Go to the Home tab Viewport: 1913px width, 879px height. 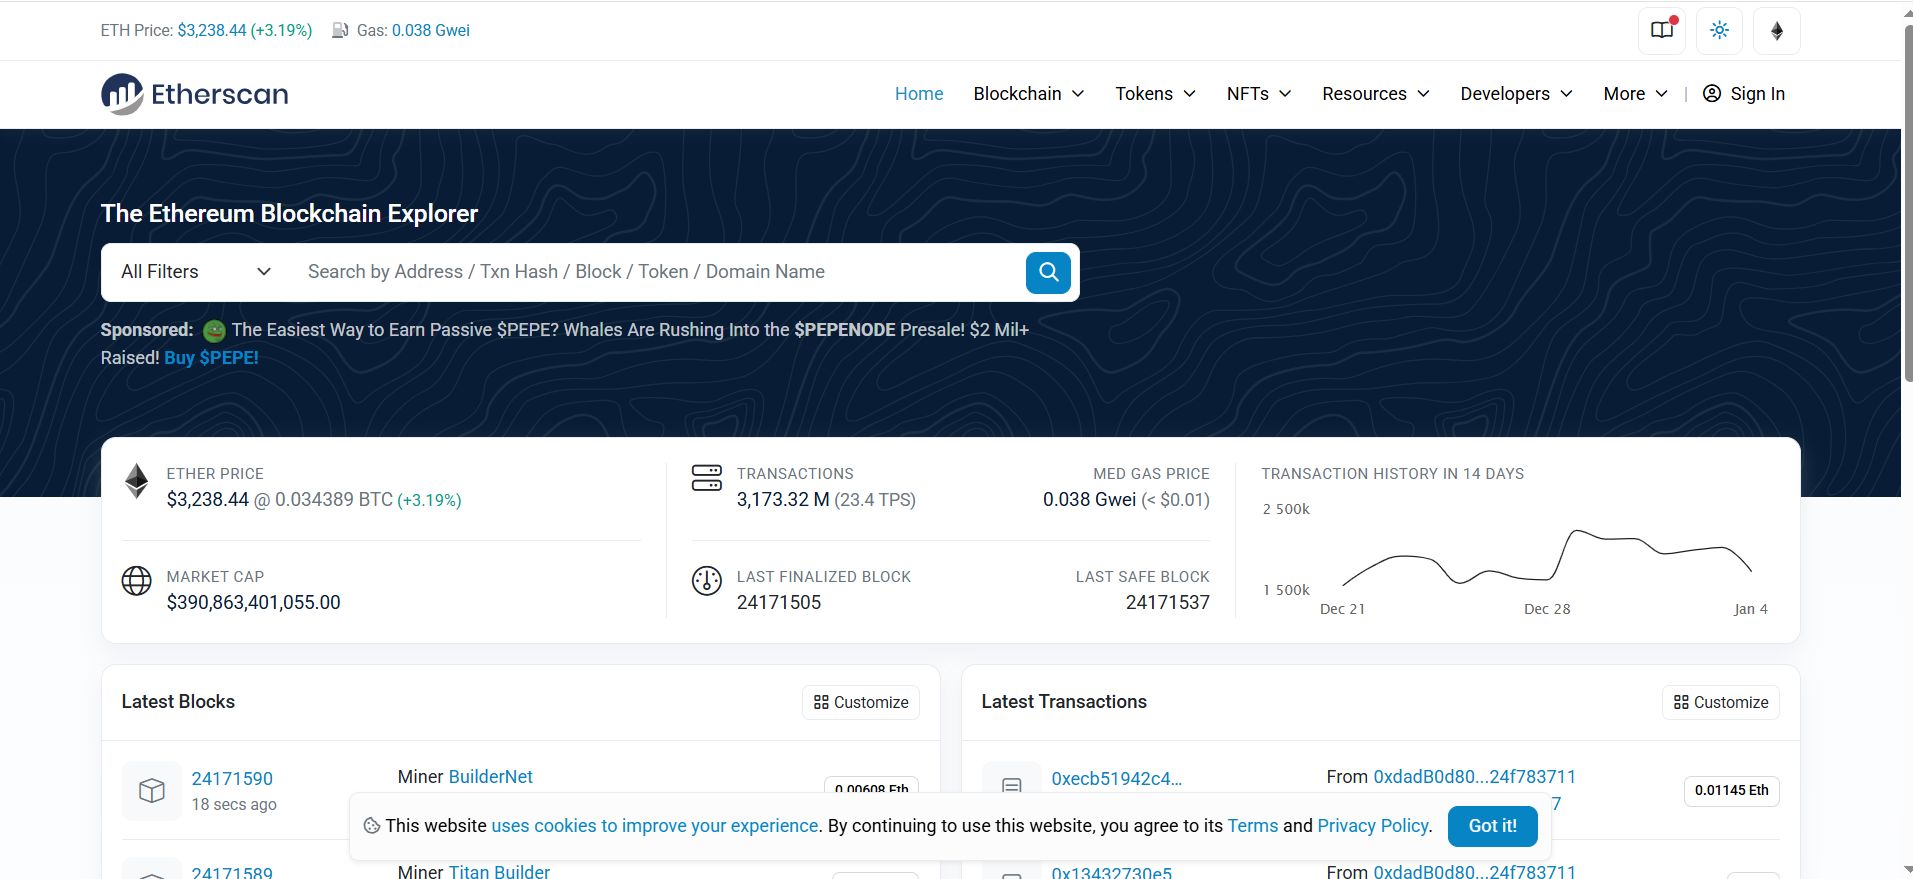(919, 93)
